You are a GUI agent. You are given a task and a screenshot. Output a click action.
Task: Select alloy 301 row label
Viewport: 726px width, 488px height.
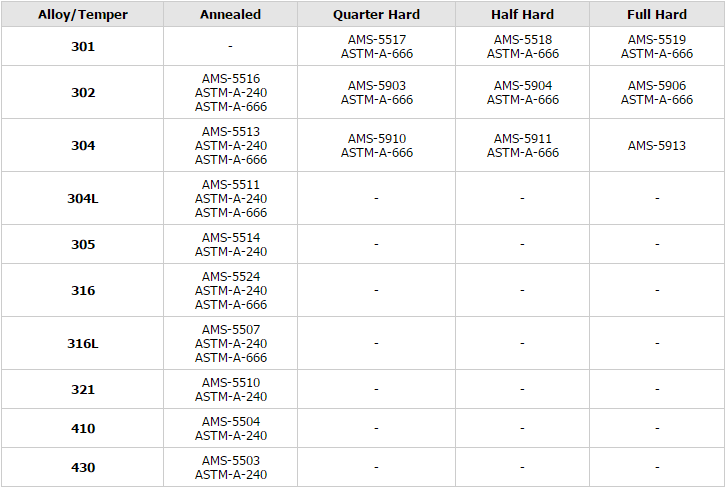[83, 46]
